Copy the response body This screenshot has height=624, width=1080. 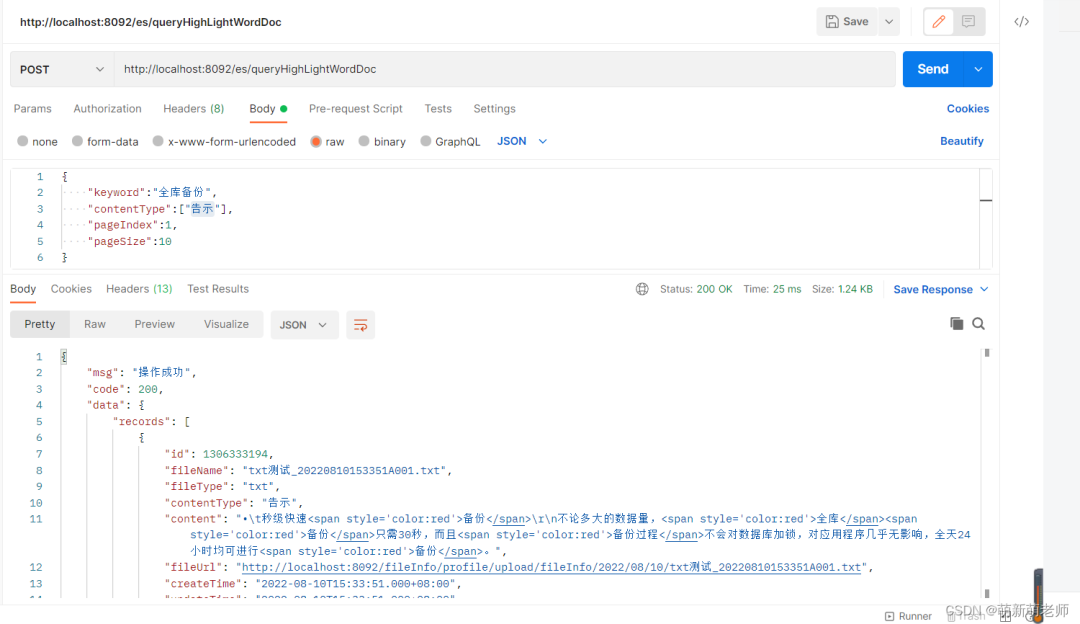[956, 323]
